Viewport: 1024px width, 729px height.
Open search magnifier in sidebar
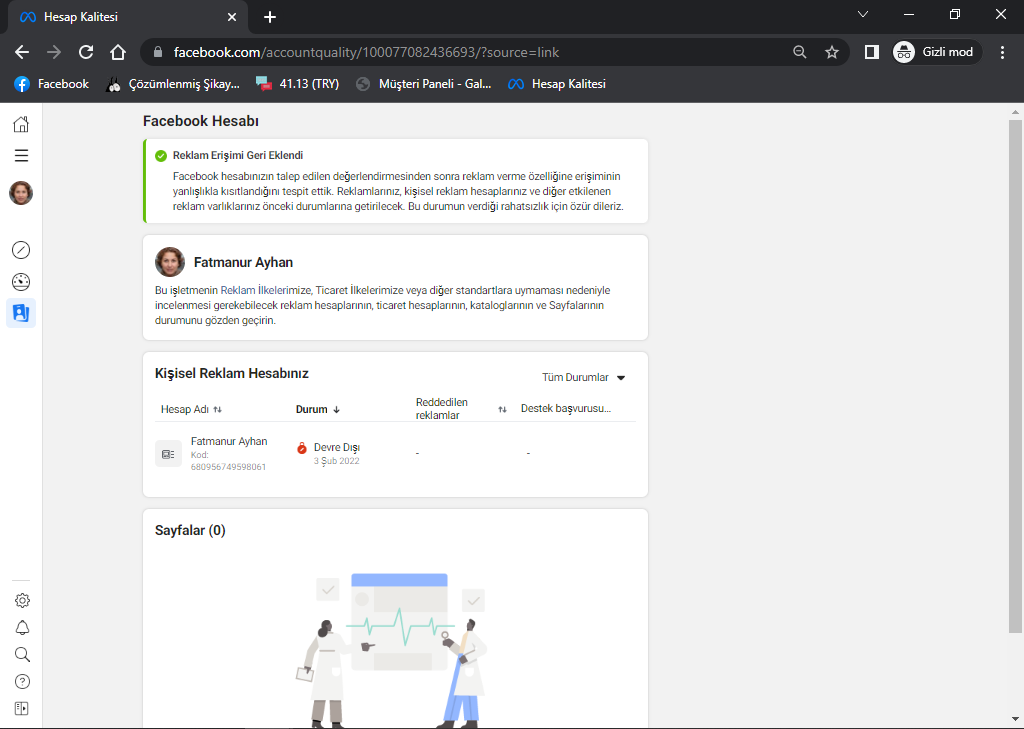click(x=22, y=655)
